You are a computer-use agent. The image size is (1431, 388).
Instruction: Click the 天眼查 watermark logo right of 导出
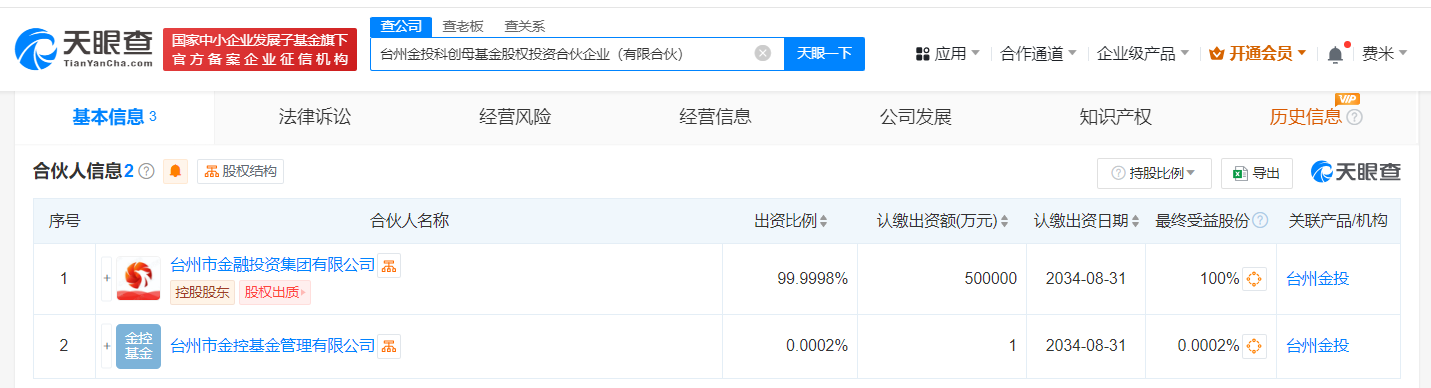click(x=1356, y=172)
